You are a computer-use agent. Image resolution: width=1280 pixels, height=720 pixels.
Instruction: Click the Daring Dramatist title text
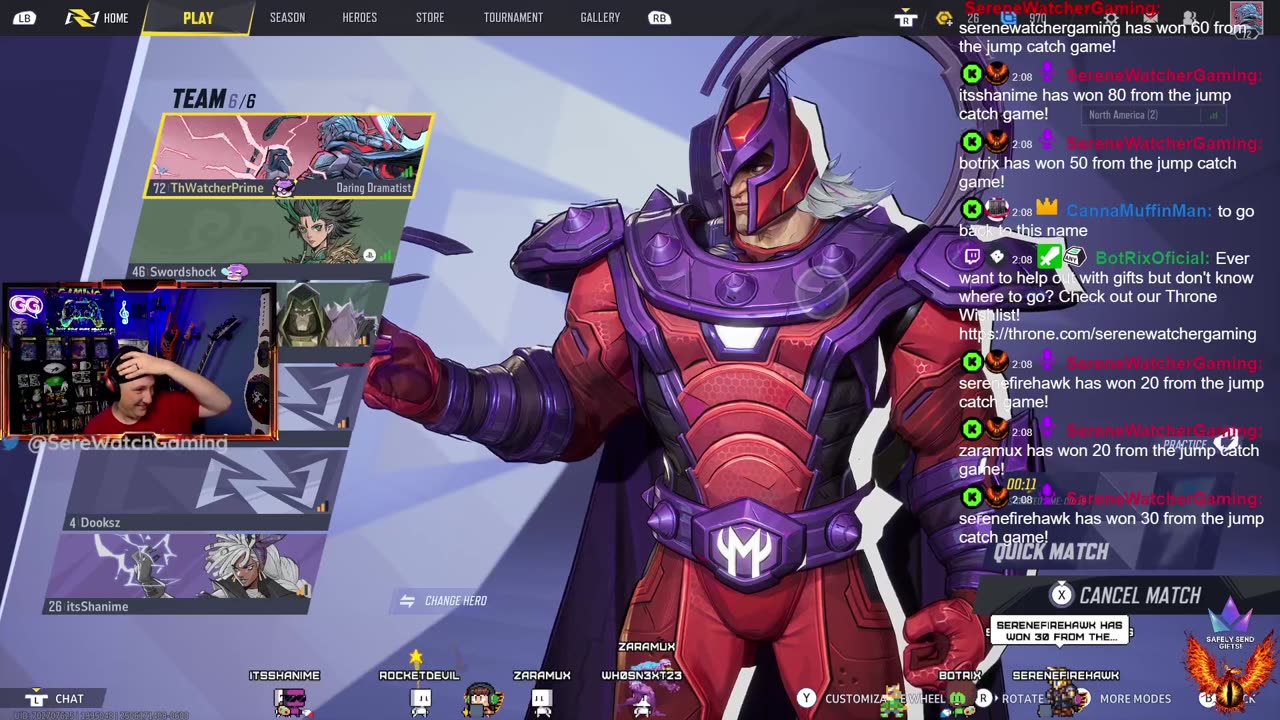click(x=373, y=188)
